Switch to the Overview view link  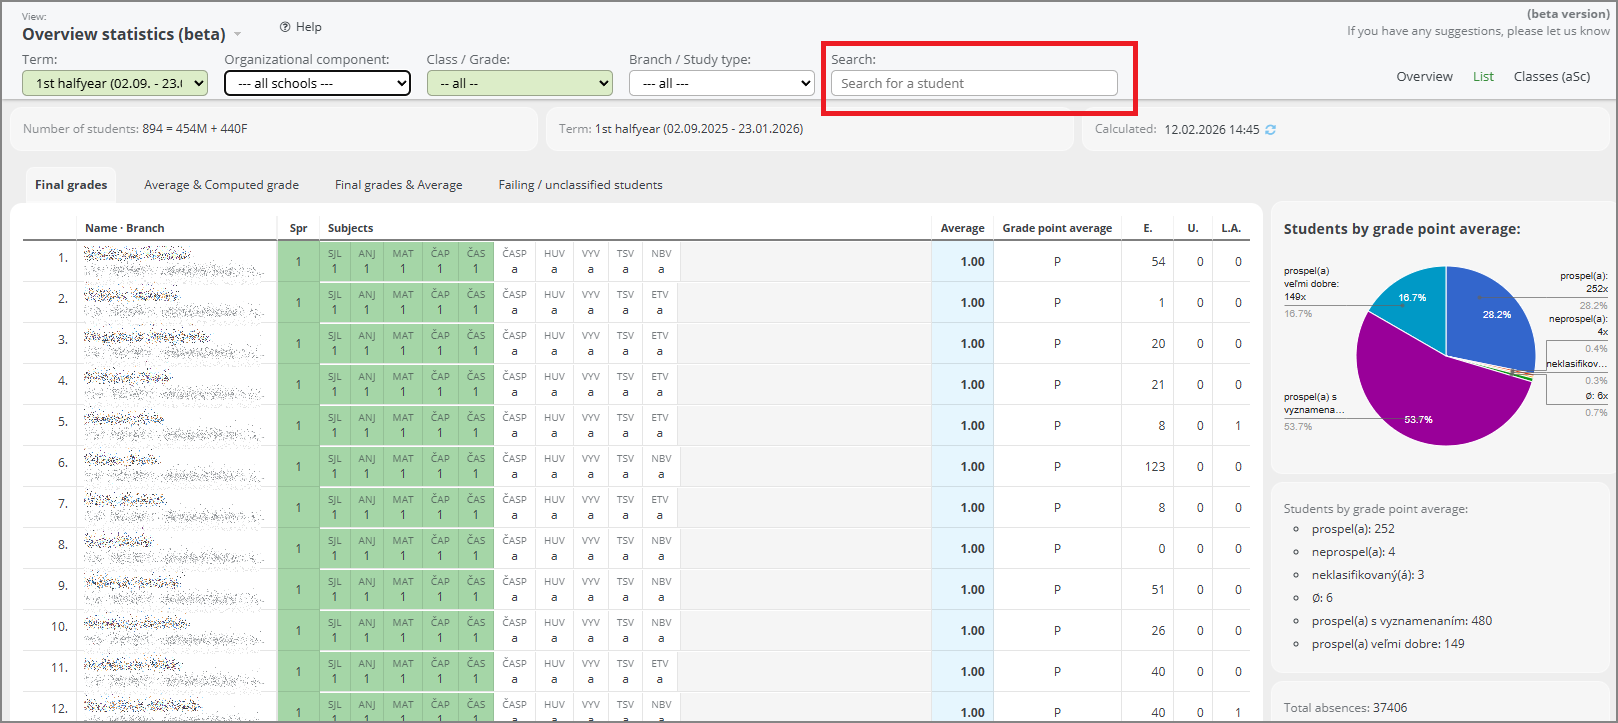point(1424,77)
